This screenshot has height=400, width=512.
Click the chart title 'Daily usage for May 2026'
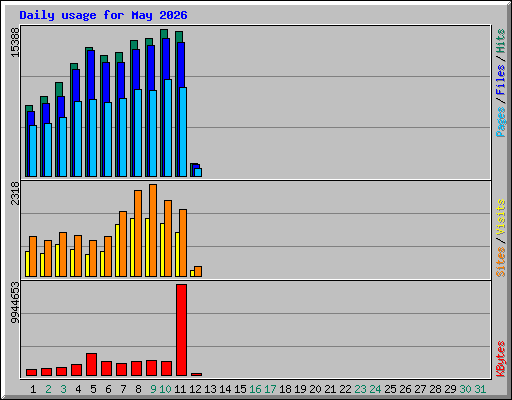(103, 15)
